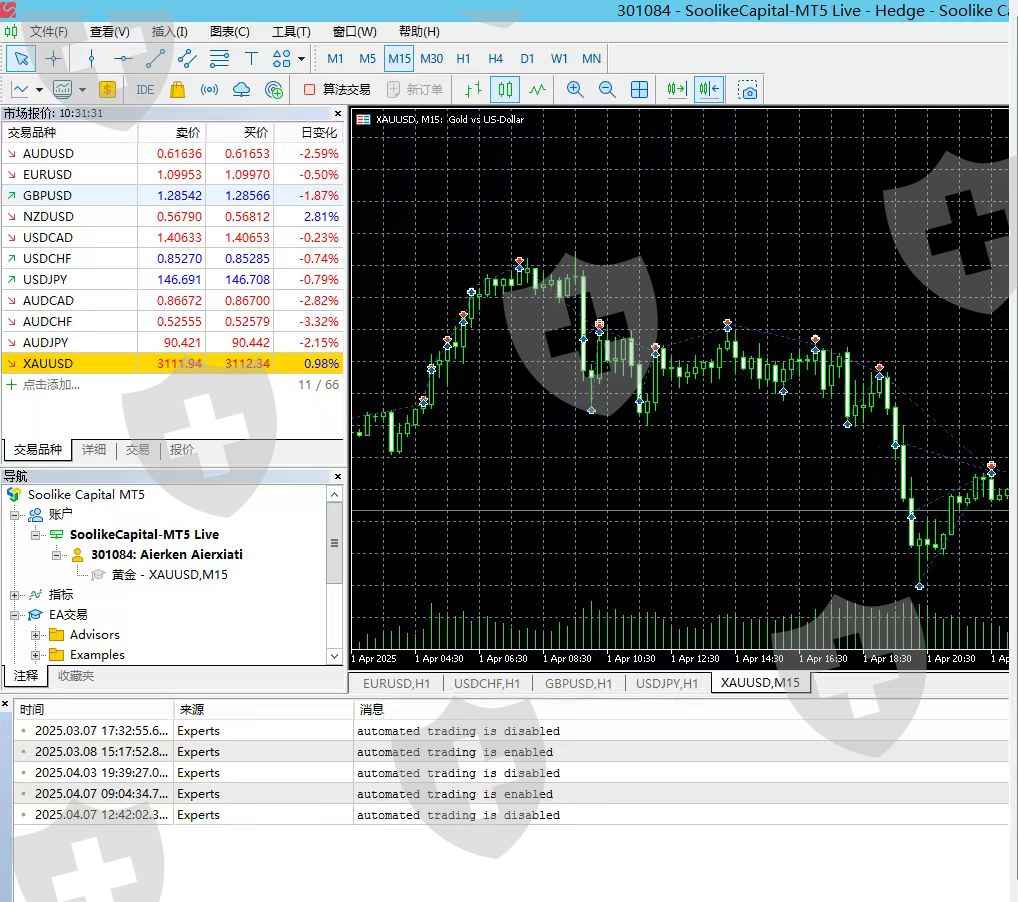Open the IDE MetaEditor button
1018x902 pixels.
point(145,89)
